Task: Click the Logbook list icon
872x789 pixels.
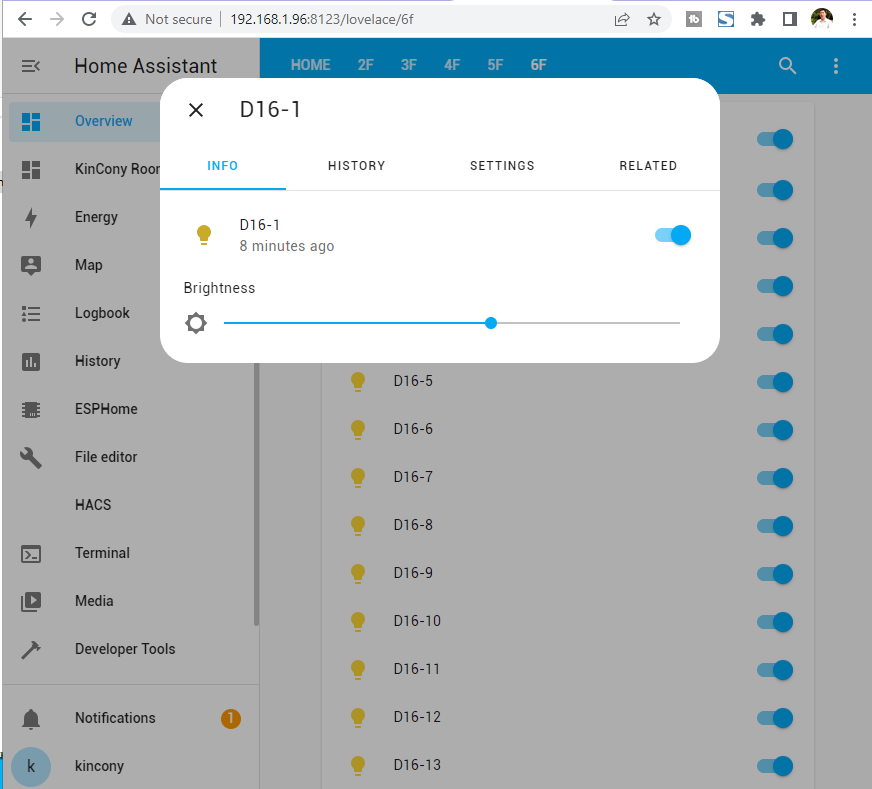Action: 31,313
